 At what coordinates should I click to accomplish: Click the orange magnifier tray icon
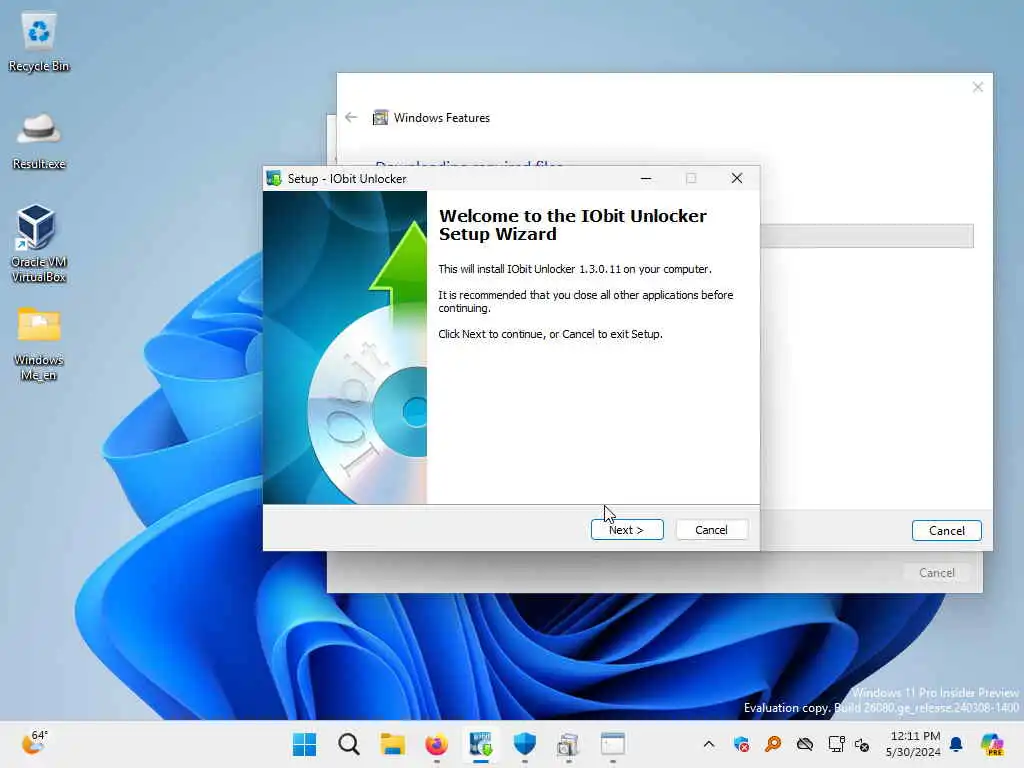pos(773,744)
